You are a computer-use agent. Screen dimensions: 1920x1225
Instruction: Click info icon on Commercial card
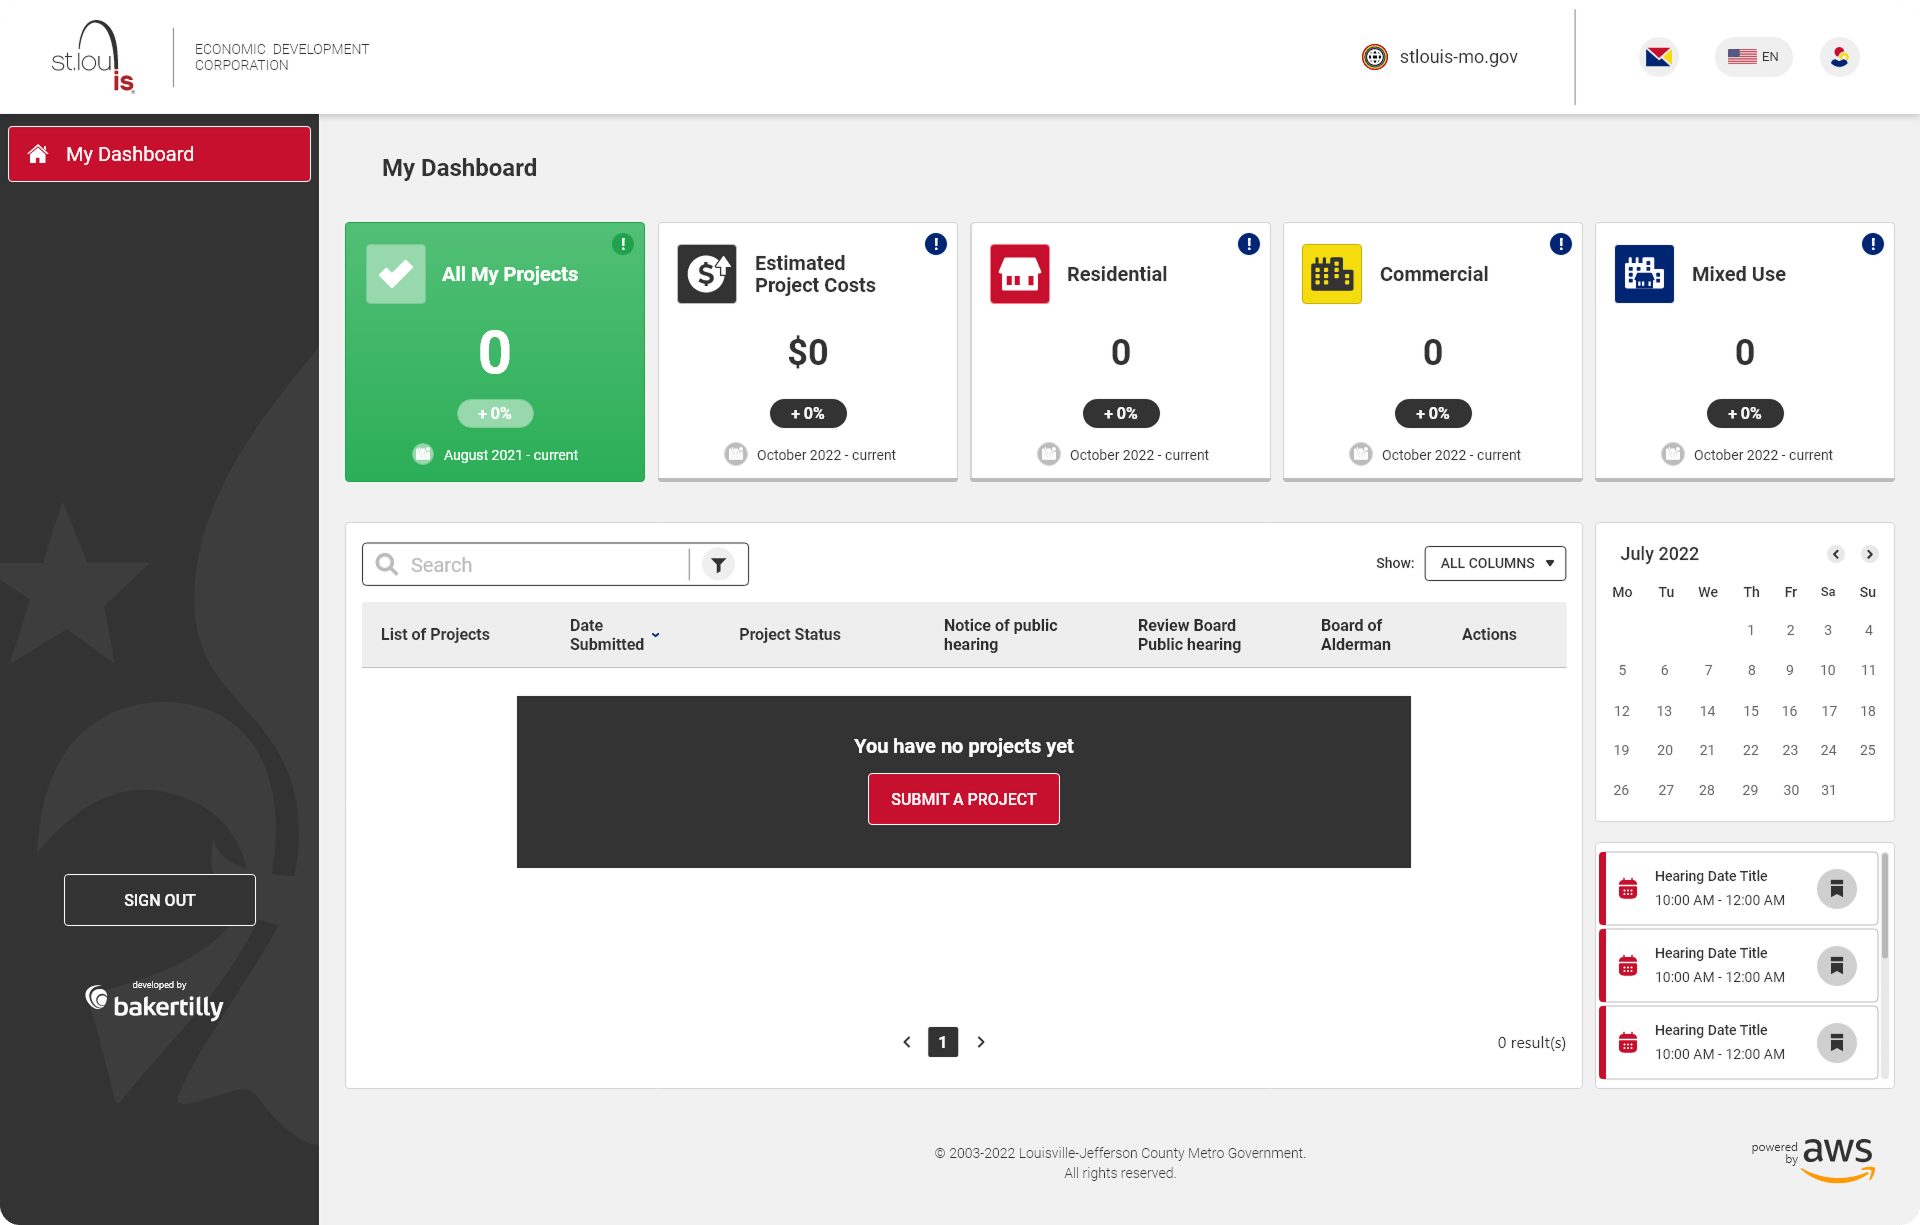pyautogui.click(x=1560, y=244)
